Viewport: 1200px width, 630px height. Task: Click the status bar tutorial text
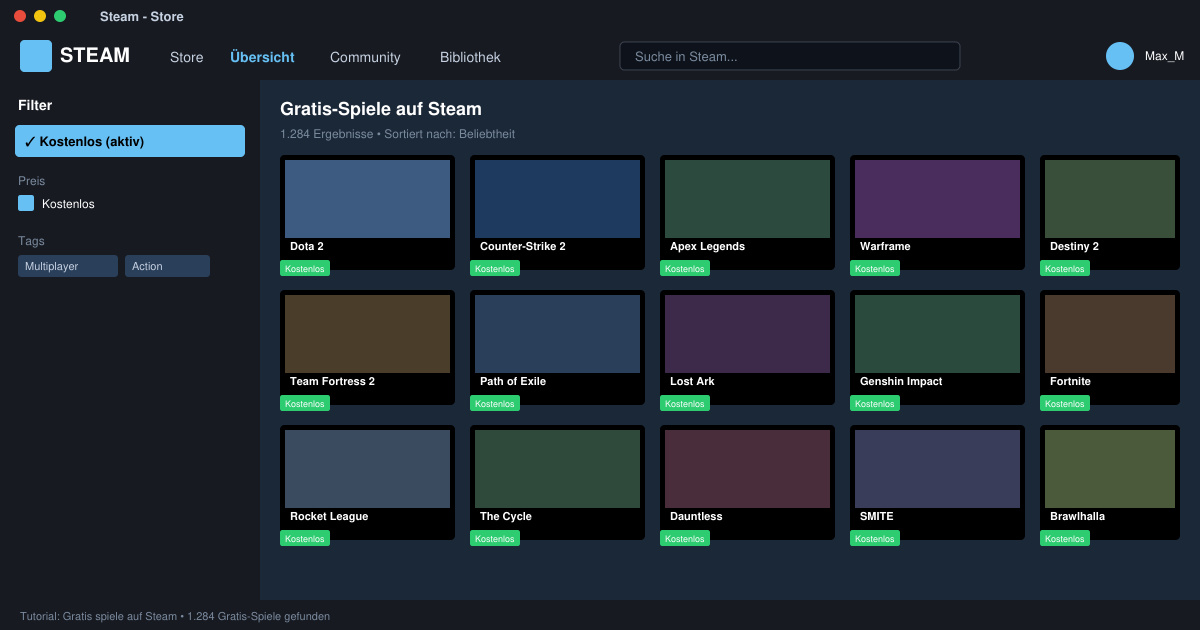click(175, 616)
